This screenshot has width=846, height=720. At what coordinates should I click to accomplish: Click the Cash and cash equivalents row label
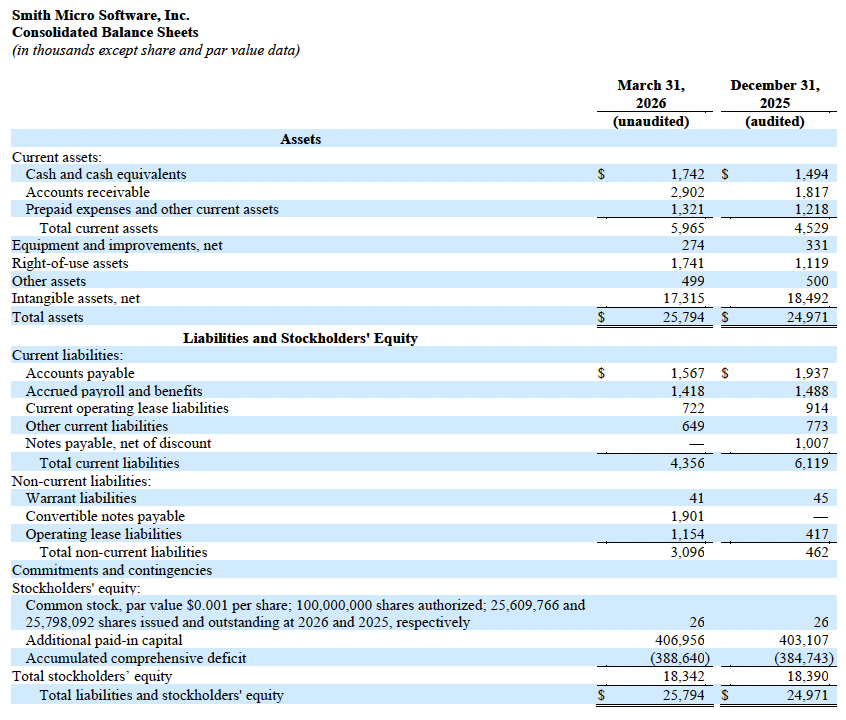pos(110,173)
